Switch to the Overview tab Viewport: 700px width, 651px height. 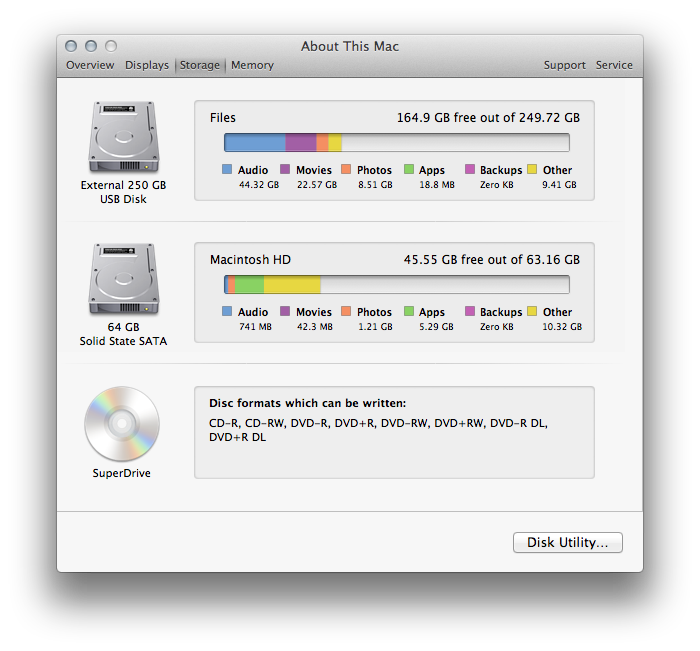(x=90, y=65)
